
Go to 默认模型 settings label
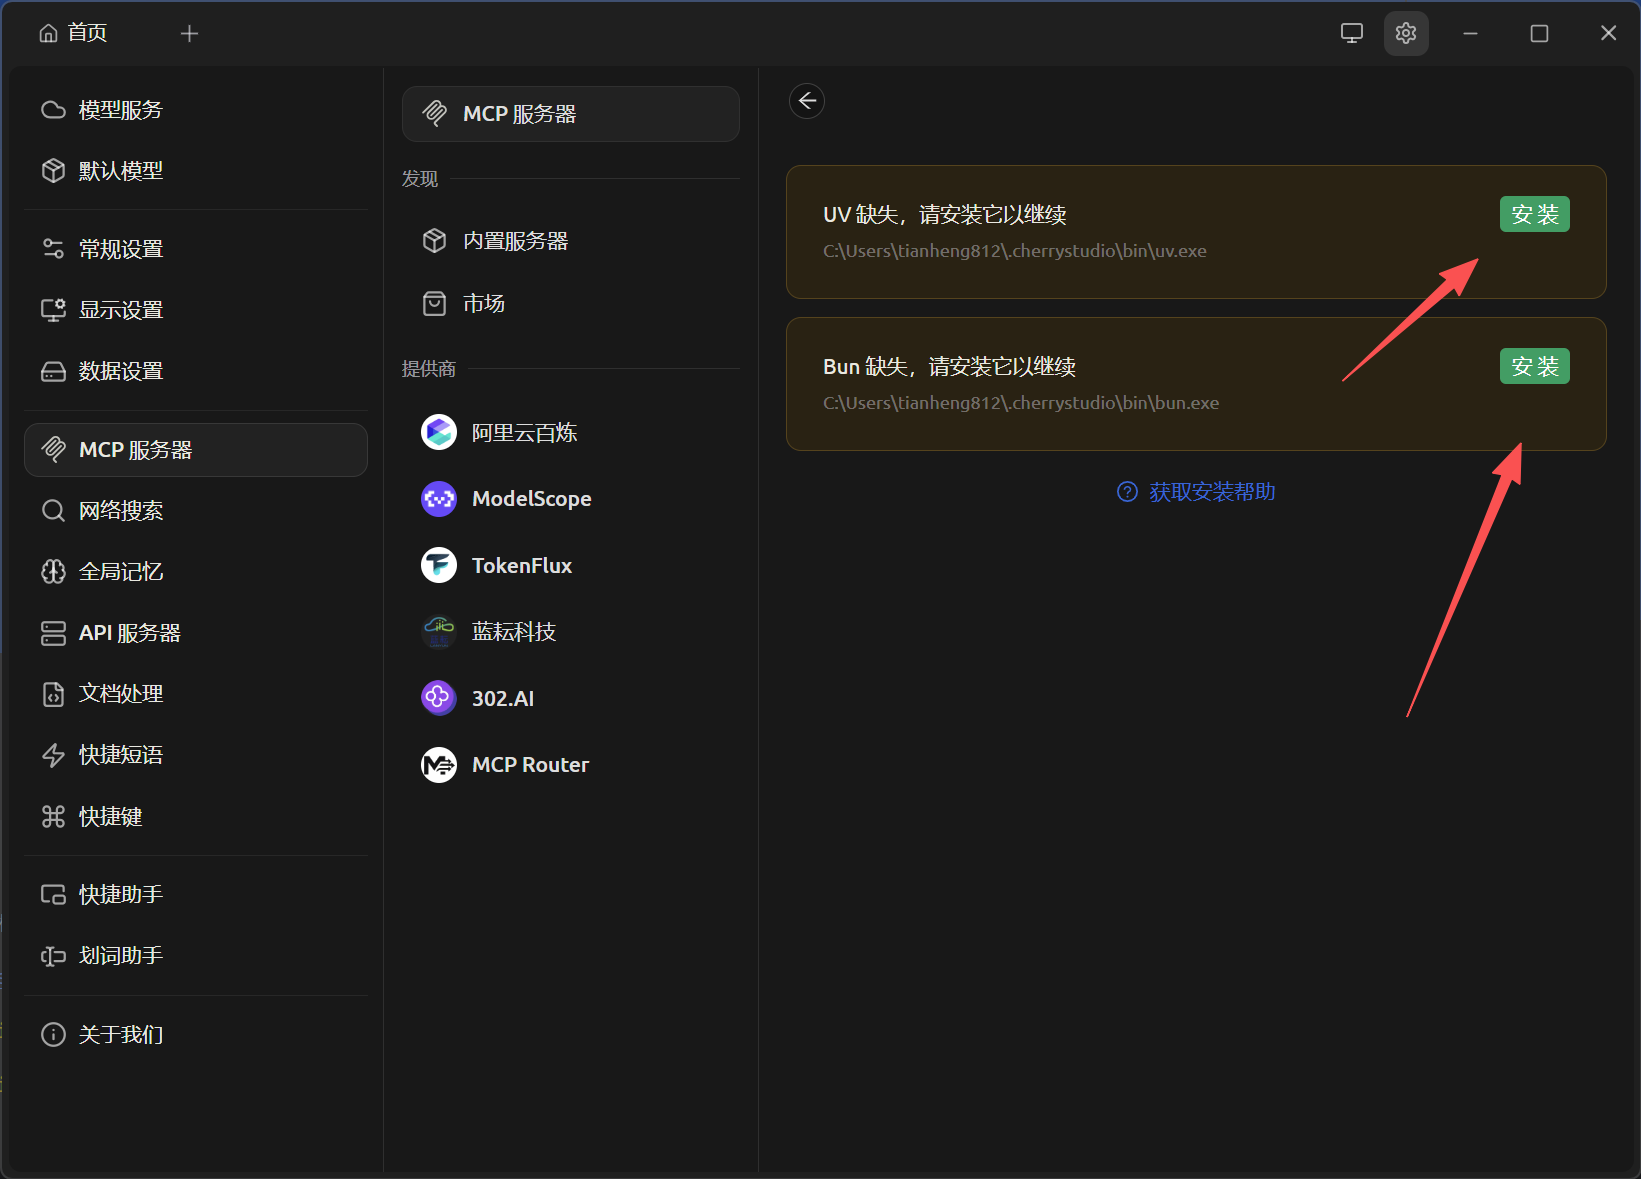tap(121, 171)
